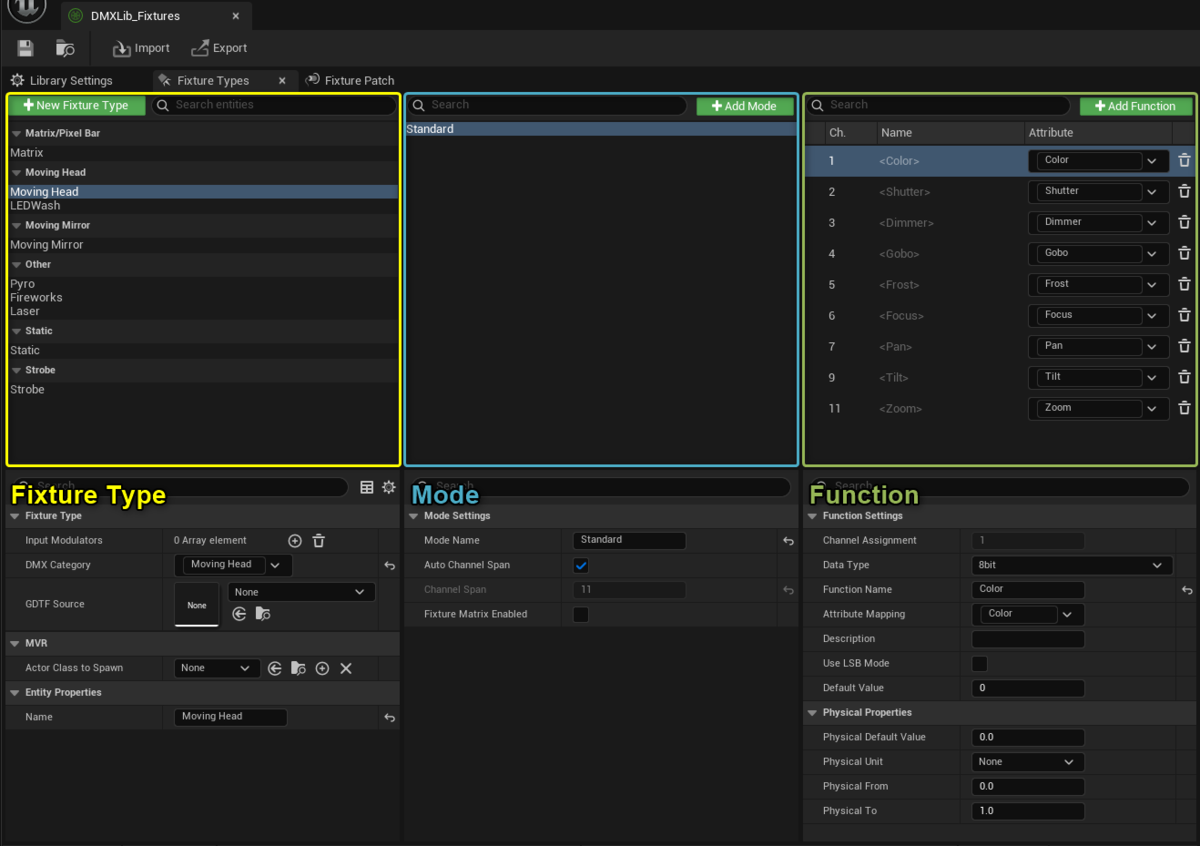Click the Add Function button
Viewport: 1200px width, 846px height.
[1135, 106]
